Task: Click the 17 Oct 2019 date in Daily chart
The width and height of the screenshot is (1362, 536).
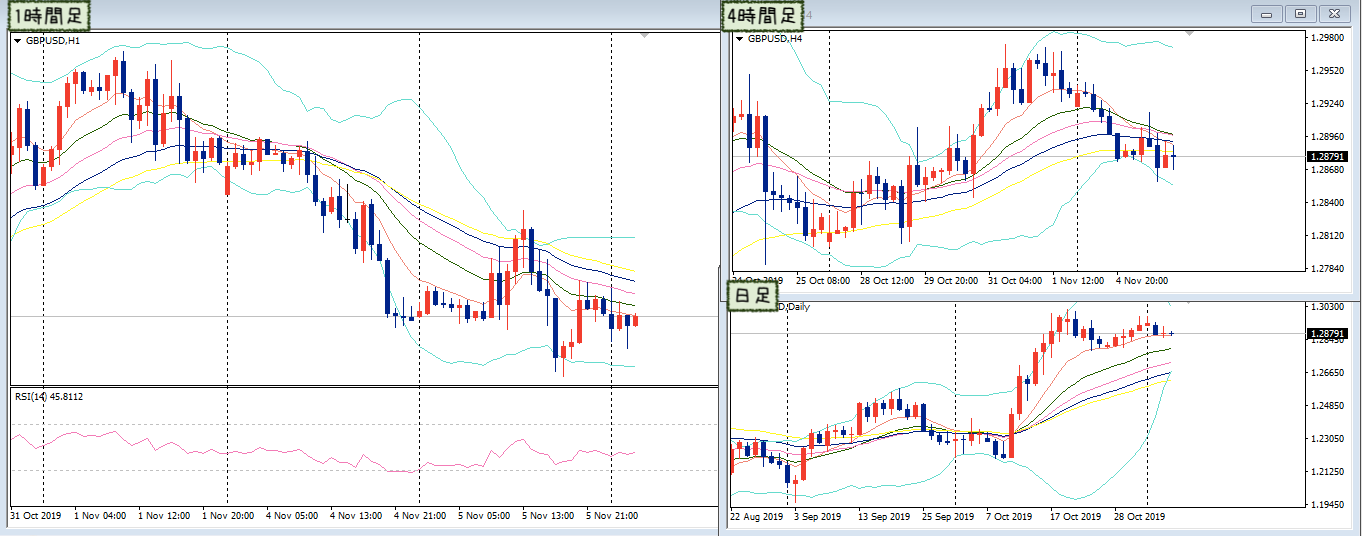Action: click(x=1077, y=516)
